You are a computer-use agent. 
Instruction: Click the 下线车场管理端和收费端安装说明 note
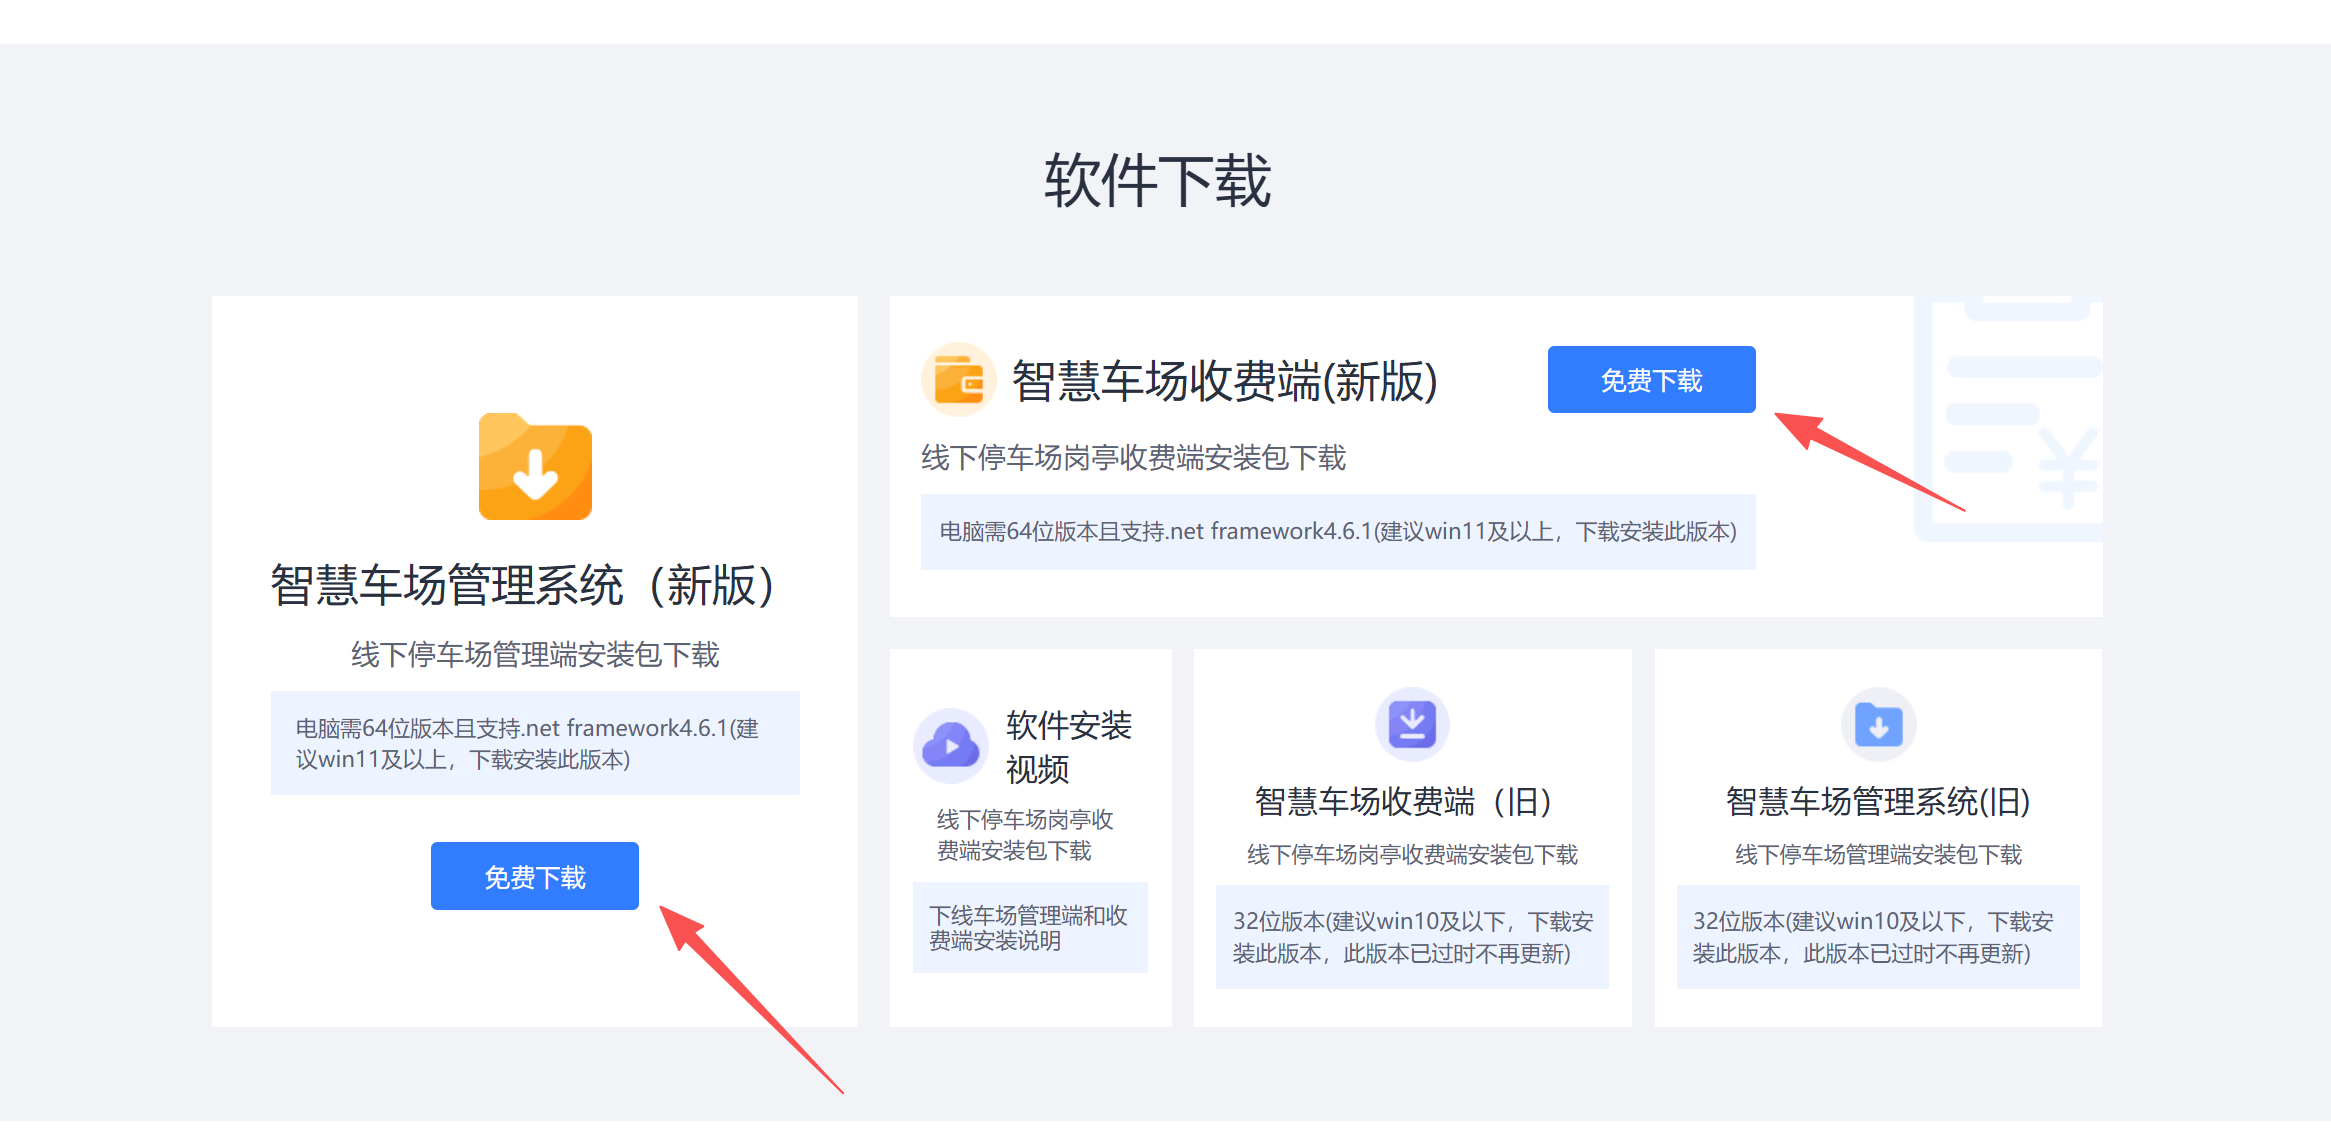pyautogui.click(x=1030, y=928)
